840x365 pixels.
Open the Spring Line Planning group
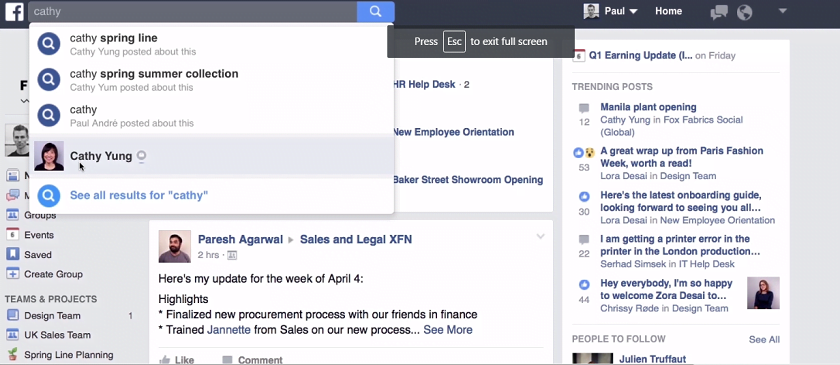69,355
